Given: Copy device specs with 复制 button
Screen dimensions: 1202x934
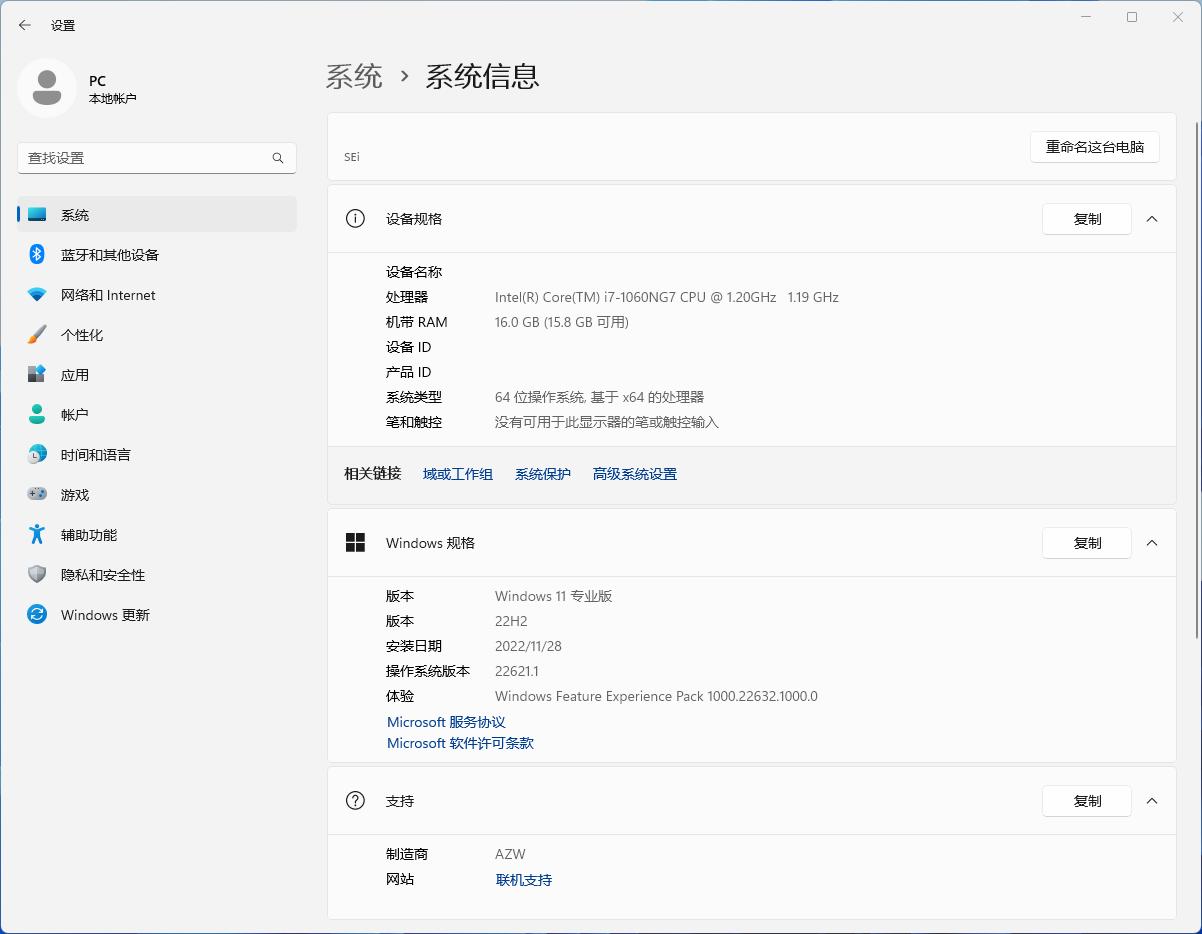Looking at the screenshot, I should point(1086,219).
